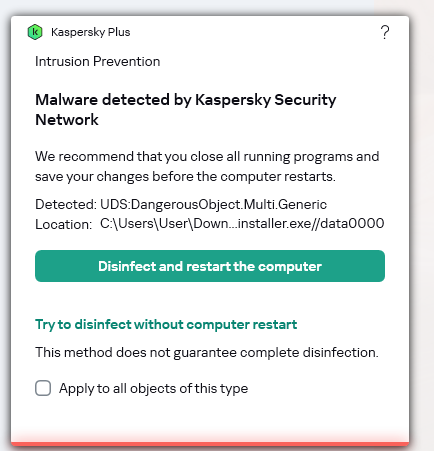Click the green Kaspersky hexagon logo
The image size is (434, 451).
pyautogui.click(x=35, y=32)
